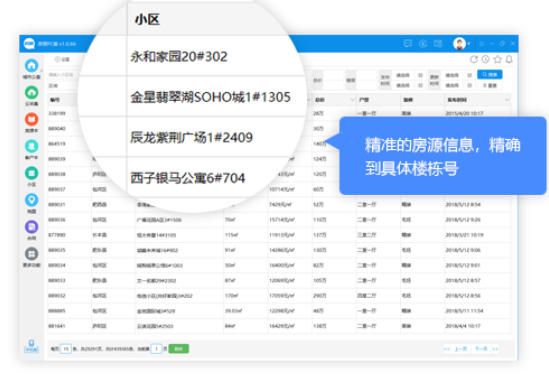The image size is (549, 378).
Task: Click the first title bar list icon
Action: click(408, 43)
